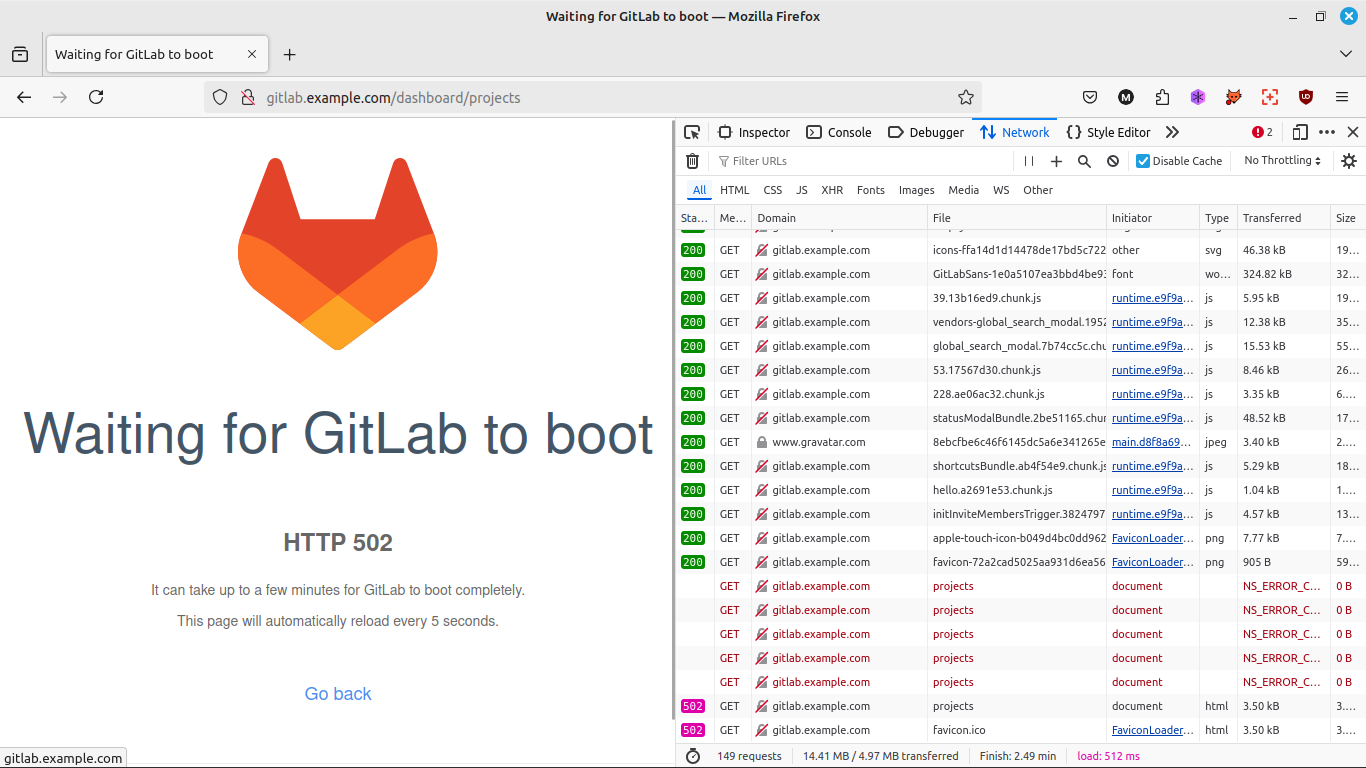
Task: Filter requests by HTML
Action: click(x=734, y=190)
